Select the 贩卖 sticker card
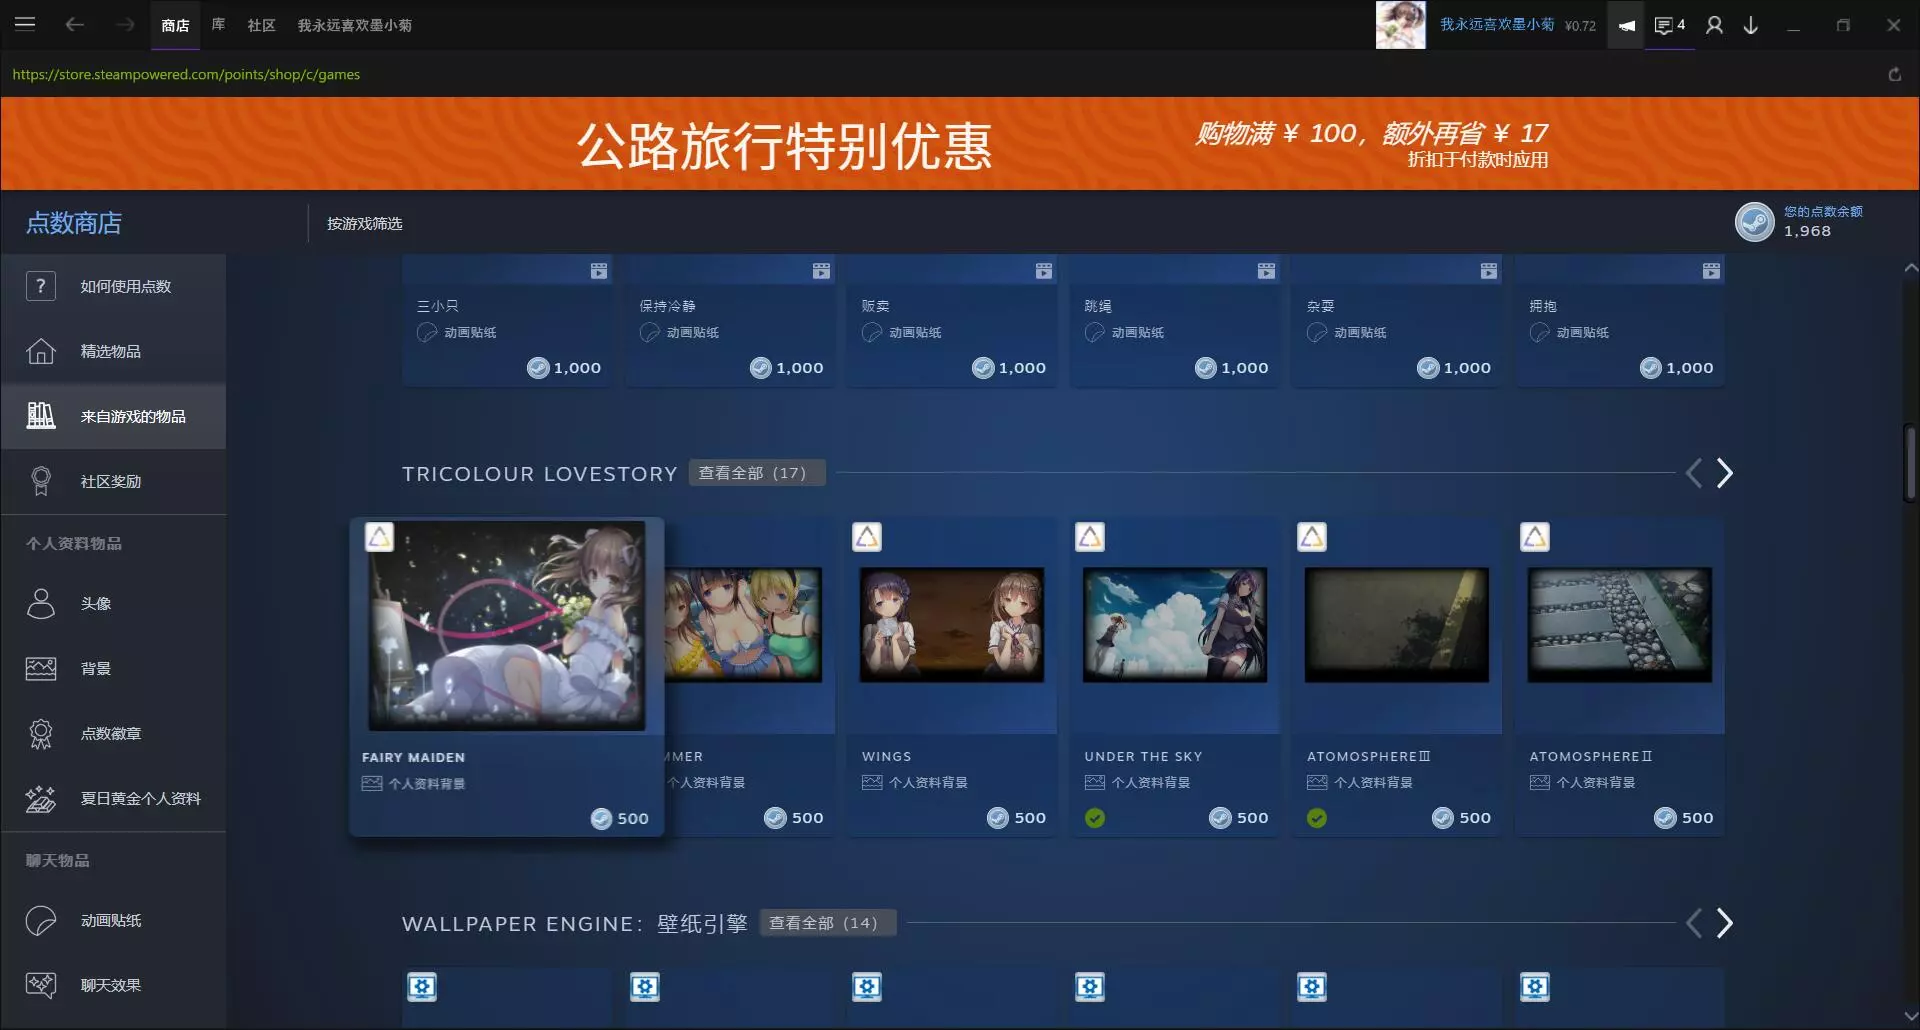The image size is (1920, 1030). 952,320
